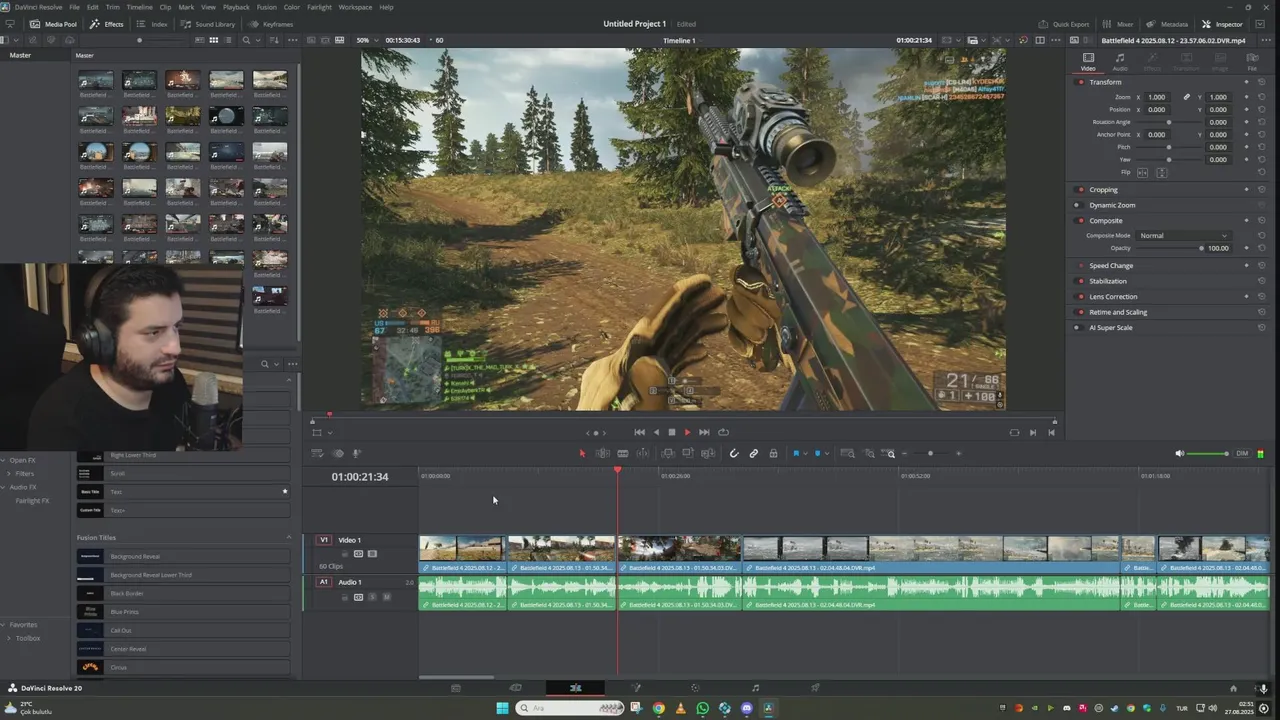The height and width of the screenshot is (720, 1280).
Task: Play the timeline in reverse
Action: (656, 432)
